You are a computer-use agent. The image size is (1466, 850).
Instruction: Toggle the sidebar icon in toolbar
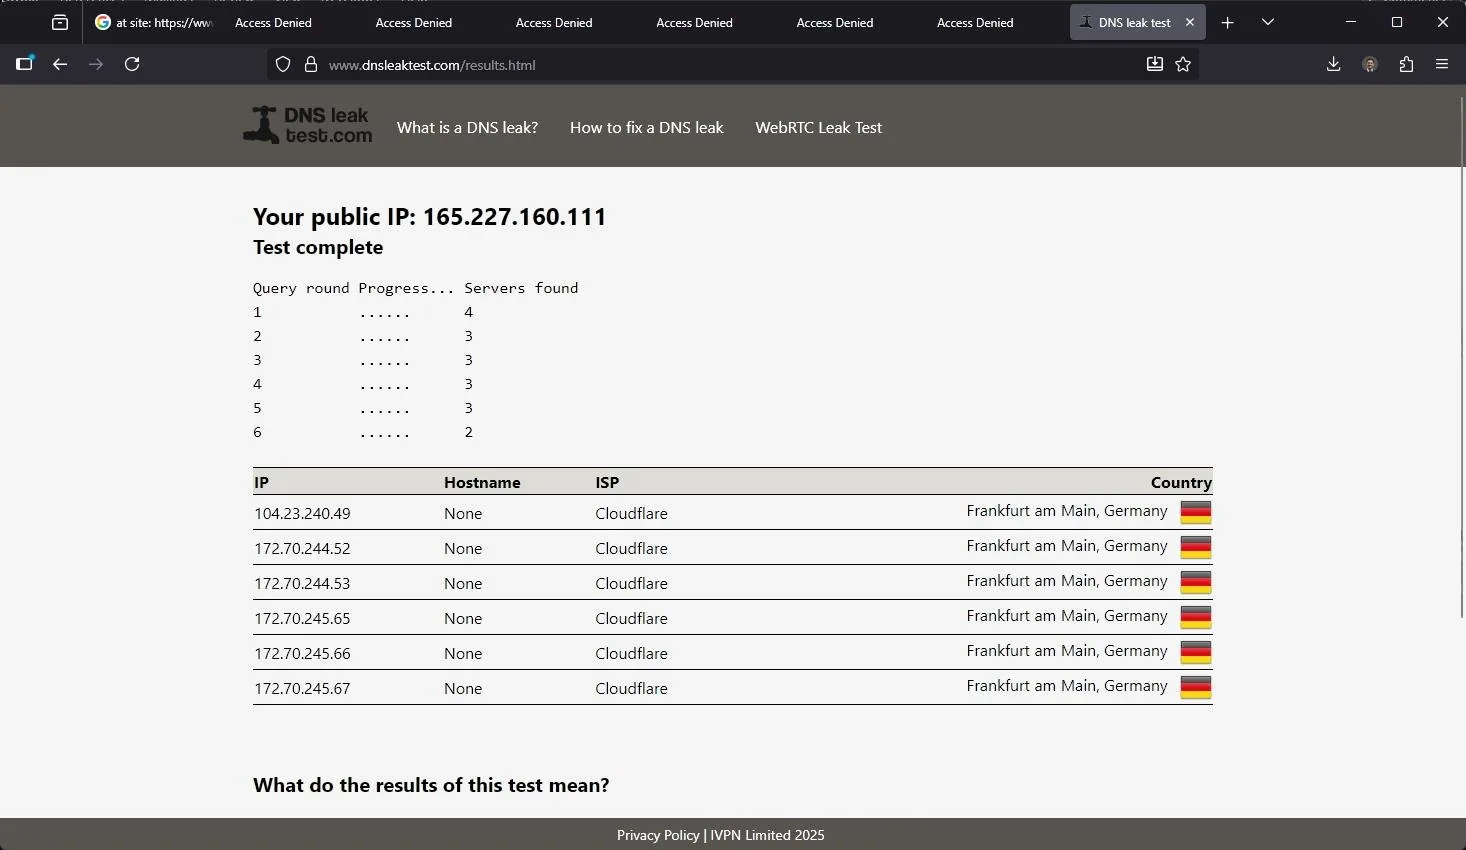point(25,64)
